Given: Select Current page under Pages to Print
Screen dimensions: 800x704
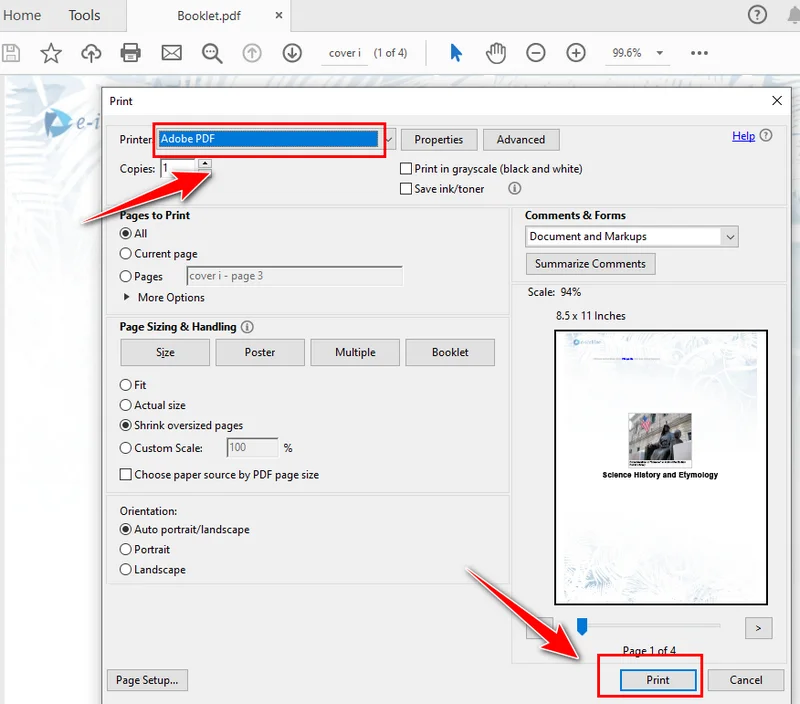Looking at the screenshot, I should click(x=124, y=253).
